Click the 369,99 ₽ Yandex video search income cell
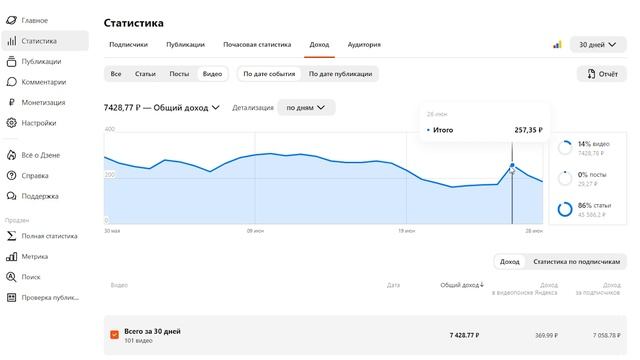This screenshot has height=360, width=640. point(547,335)
